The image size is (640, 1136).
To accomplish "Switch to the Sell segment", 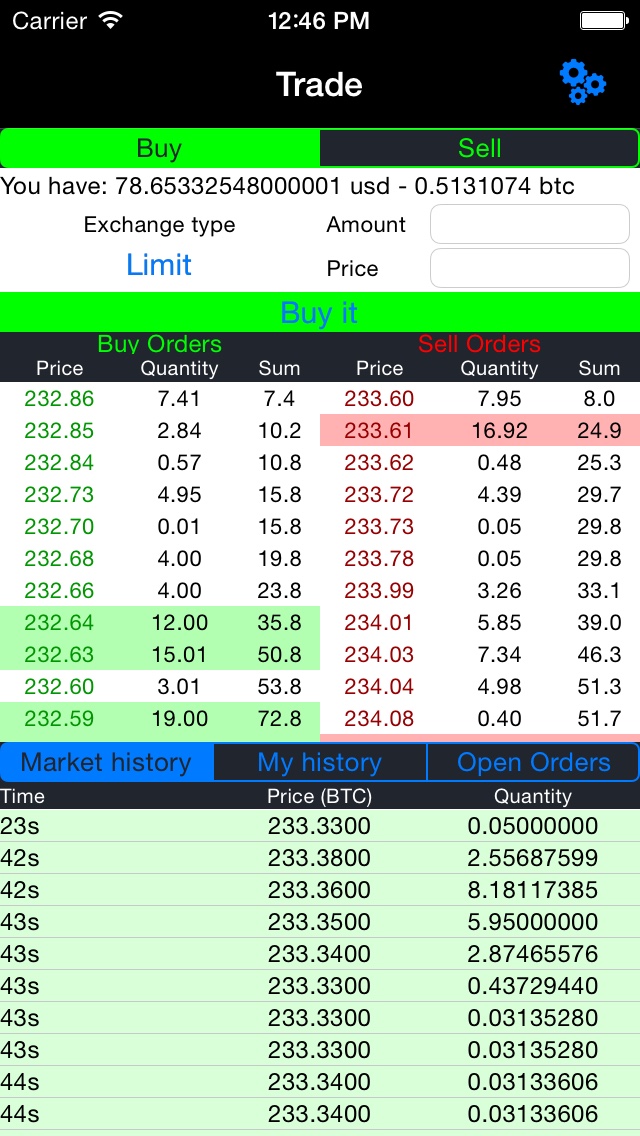I will pyautogui.click(x=479, y=148).
